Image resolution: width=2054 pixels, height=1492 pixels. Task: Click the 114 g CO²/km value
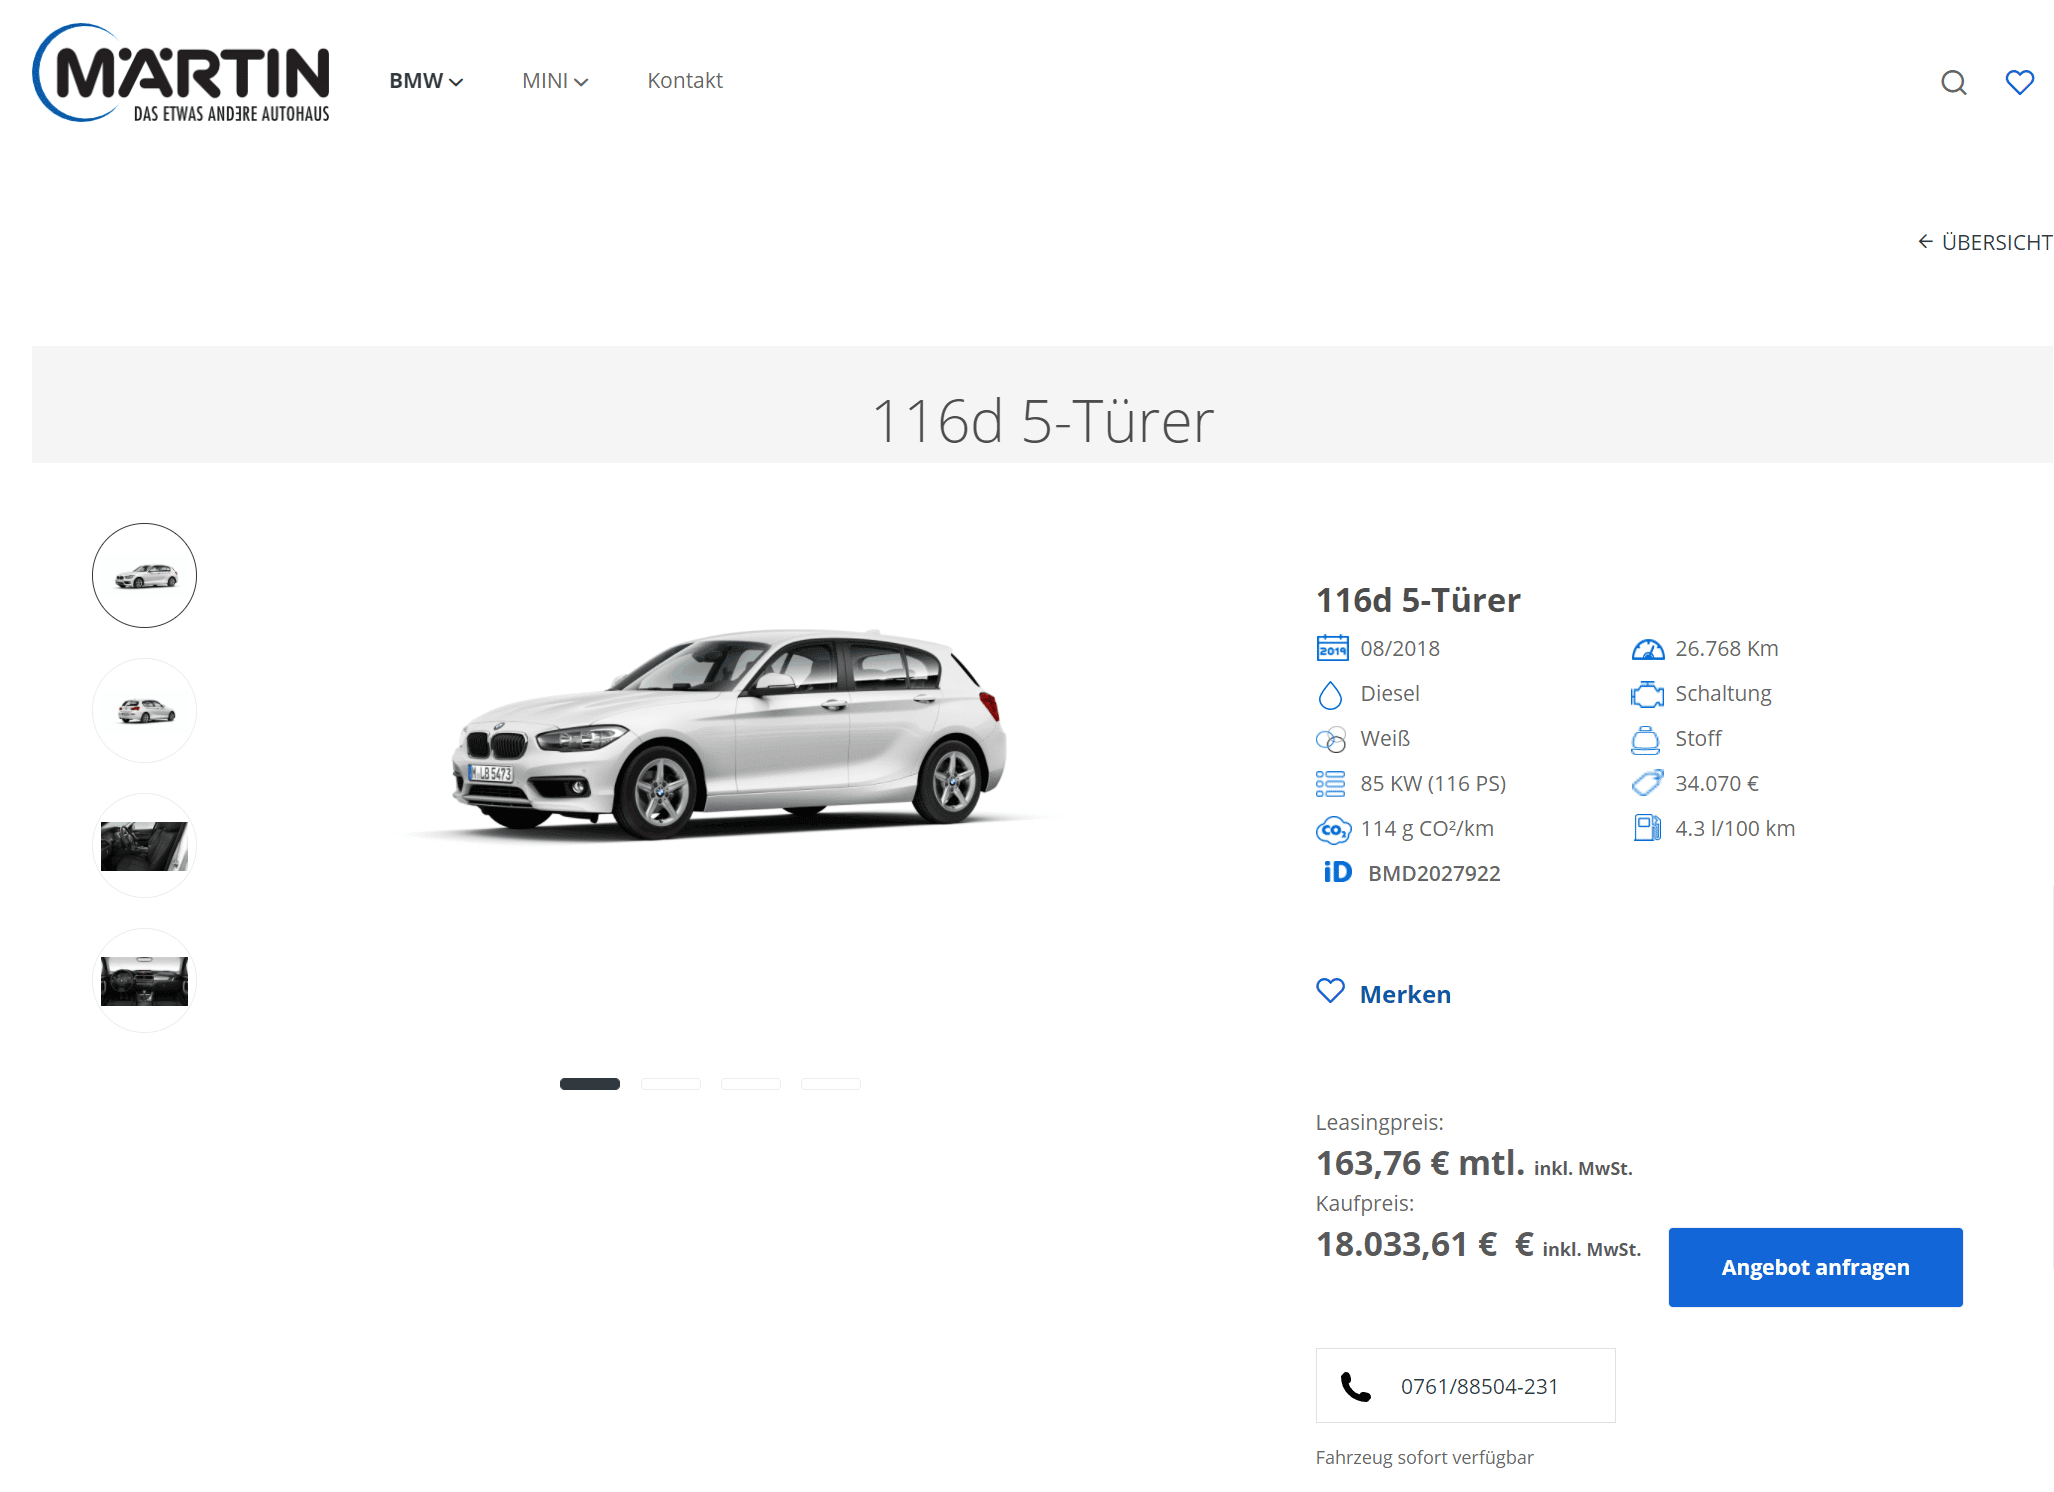coord(1427,829)
